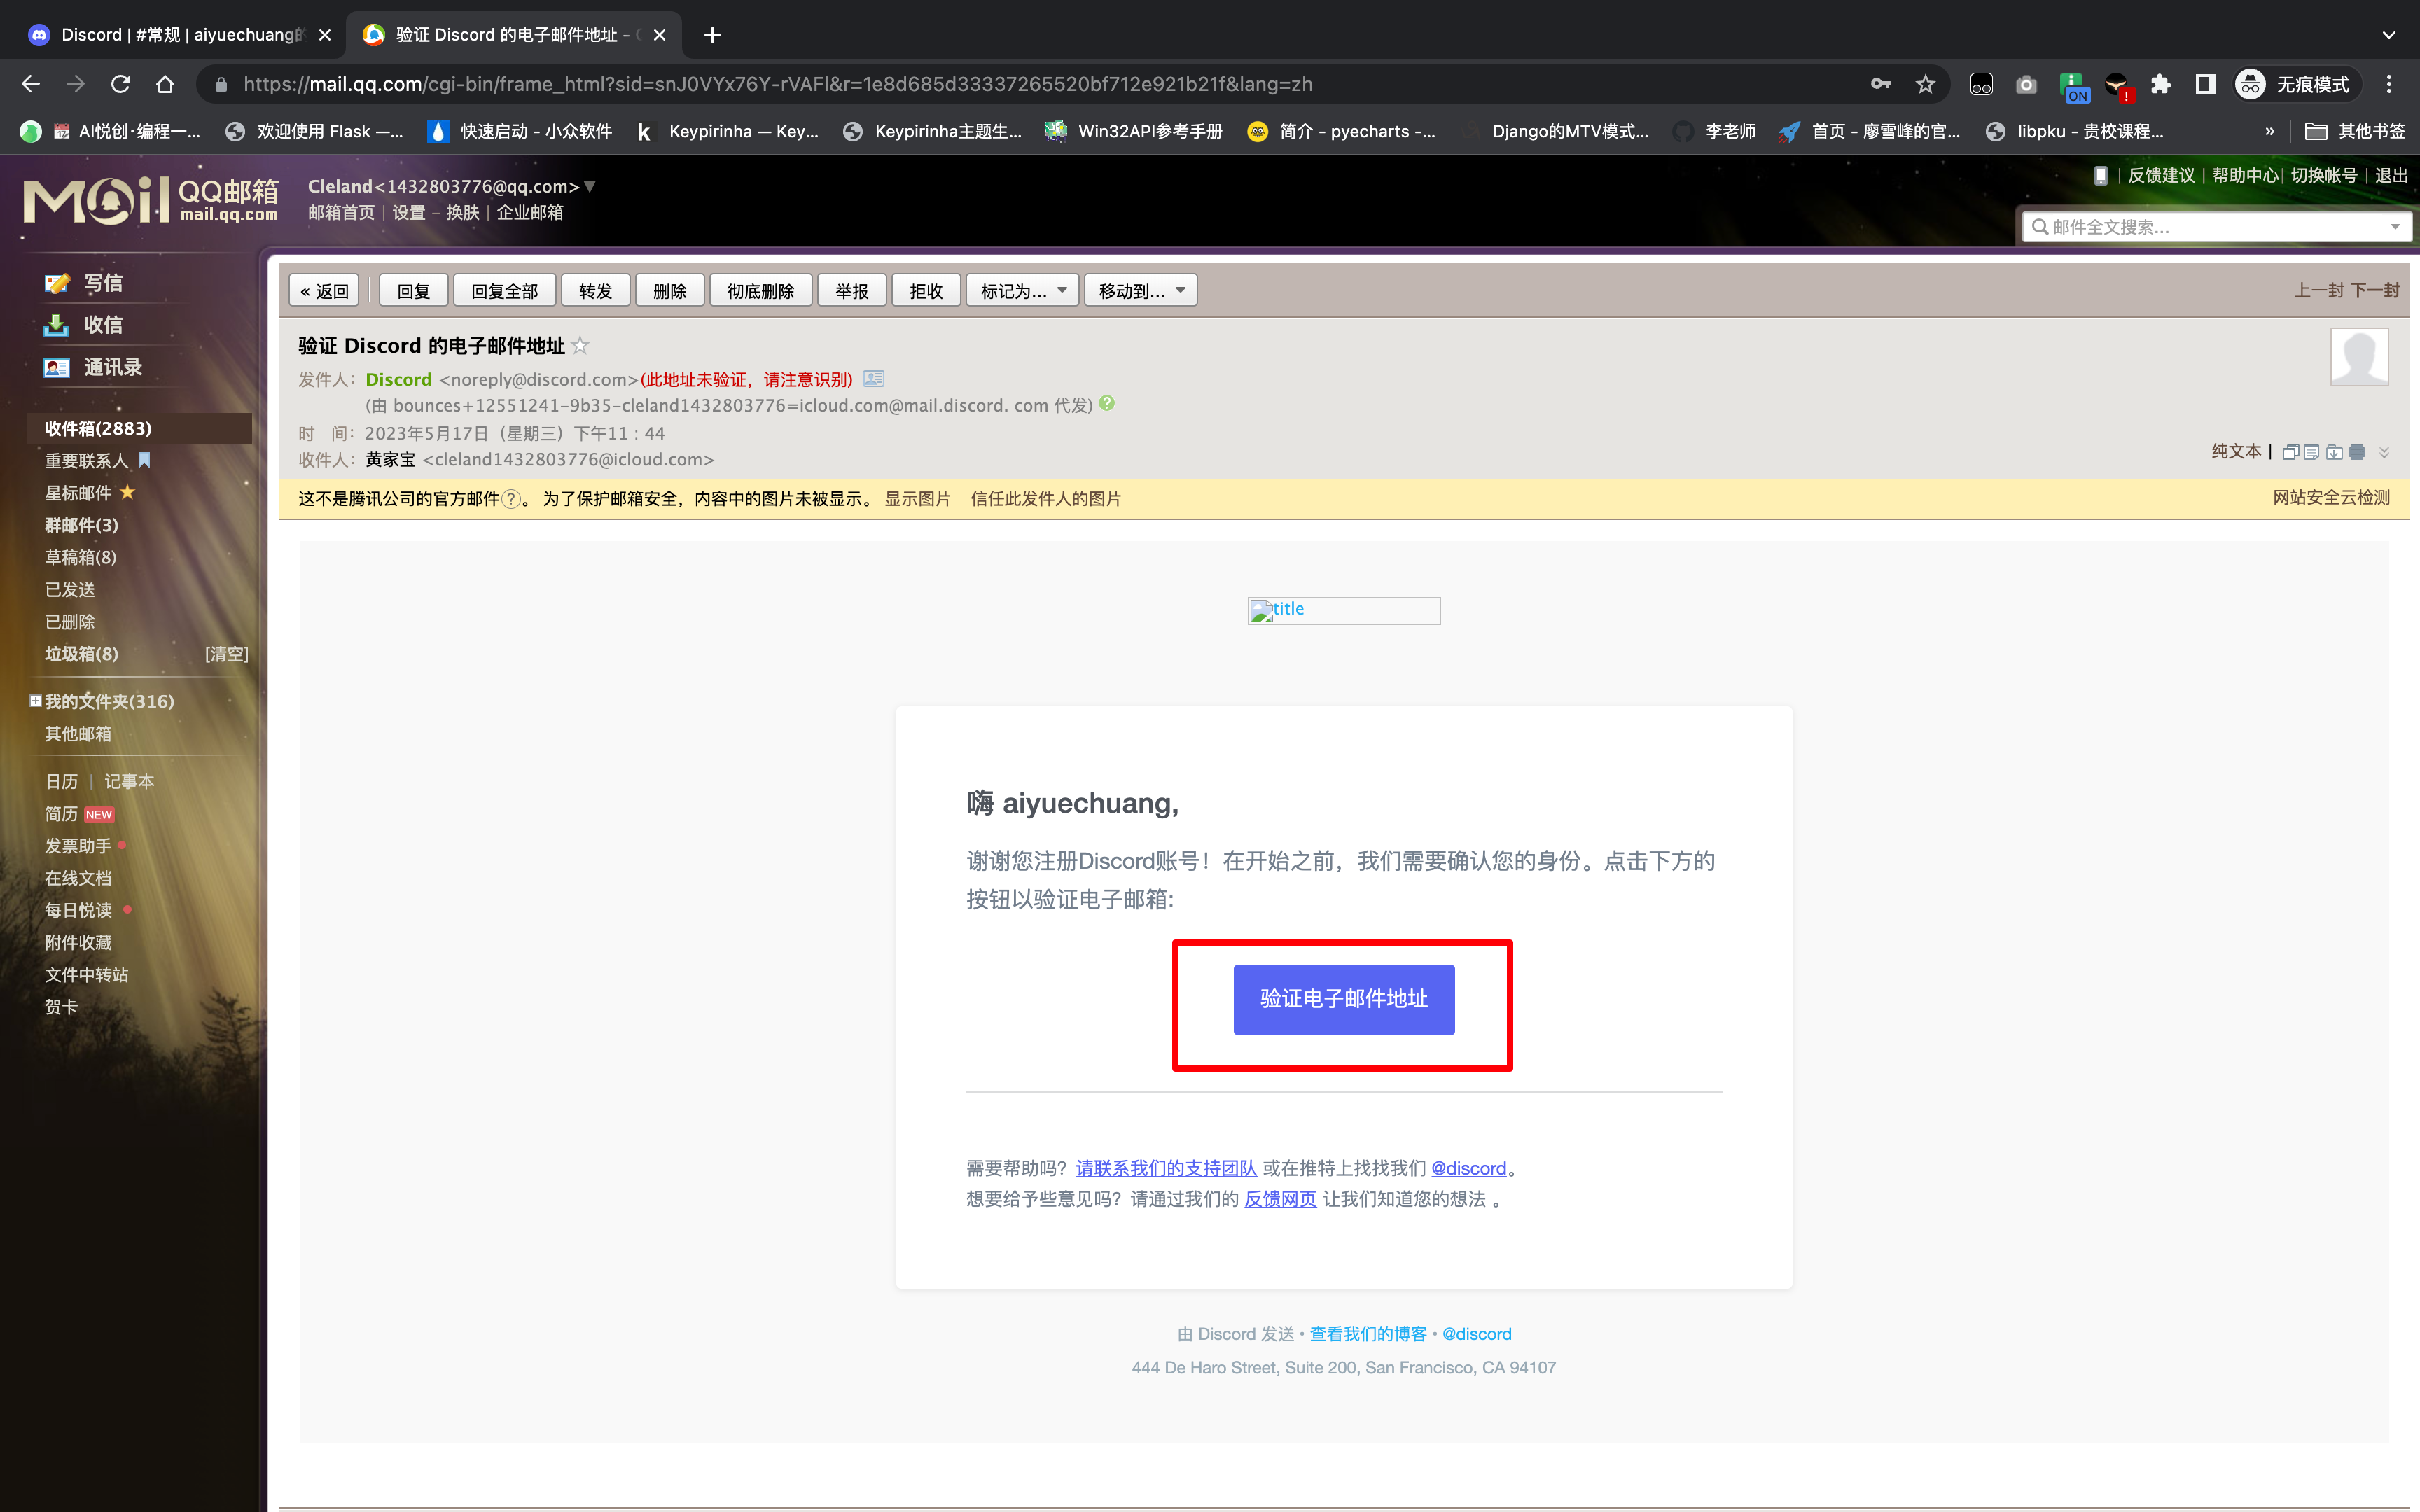Click the camera screenshot extension icon
The image size is (2420, 1512).
(2026, 84)
